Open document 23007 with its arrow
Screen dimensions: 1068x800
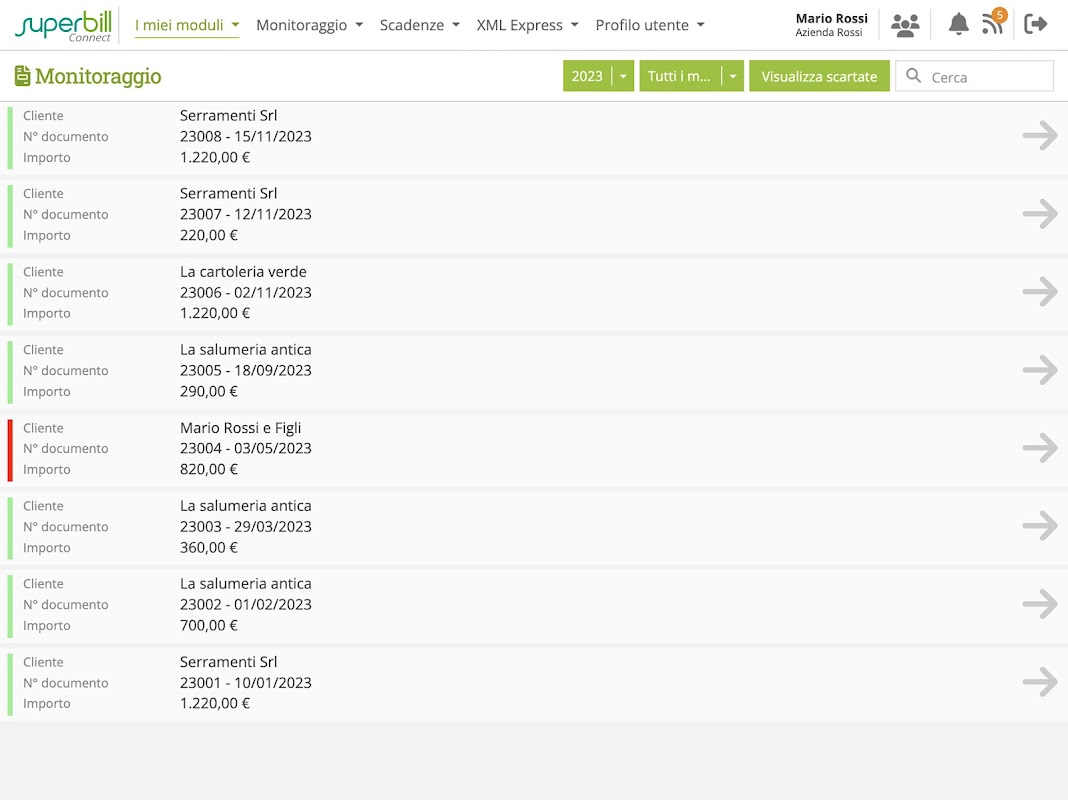pos(1040,214)
